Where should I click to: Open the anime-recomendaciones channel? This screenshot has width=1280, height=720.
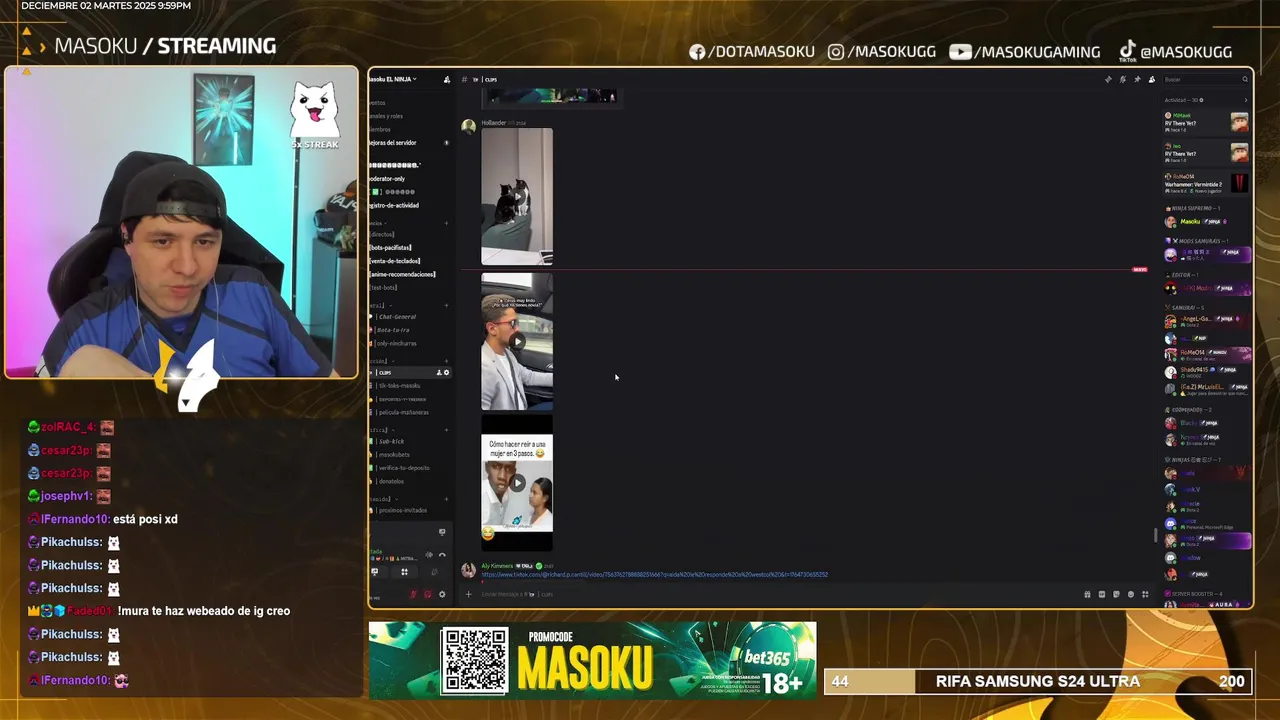[x=402, y=274]
